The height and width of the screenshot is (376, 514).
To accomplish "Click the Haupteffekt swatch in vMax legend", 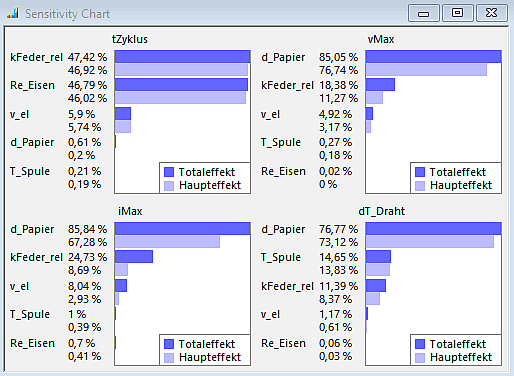I will [x=420, y=186].
